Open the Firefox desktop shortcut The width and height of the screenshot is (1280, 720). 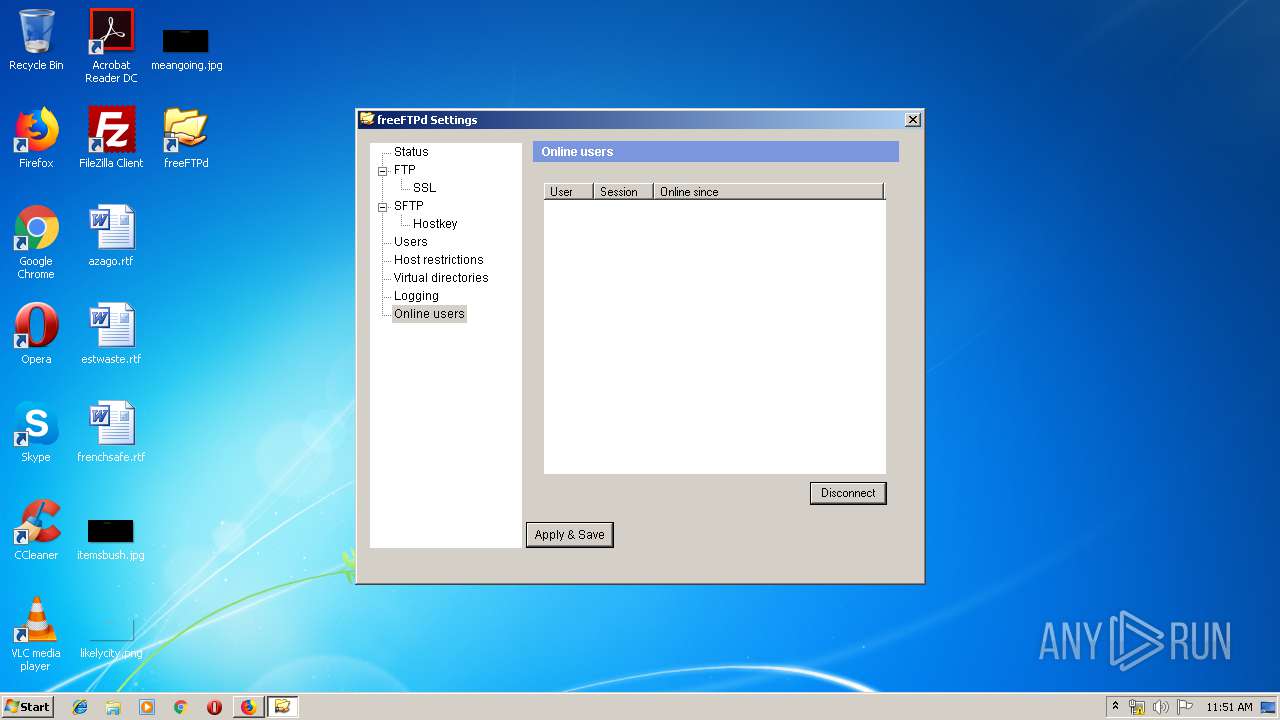[36, 138]
